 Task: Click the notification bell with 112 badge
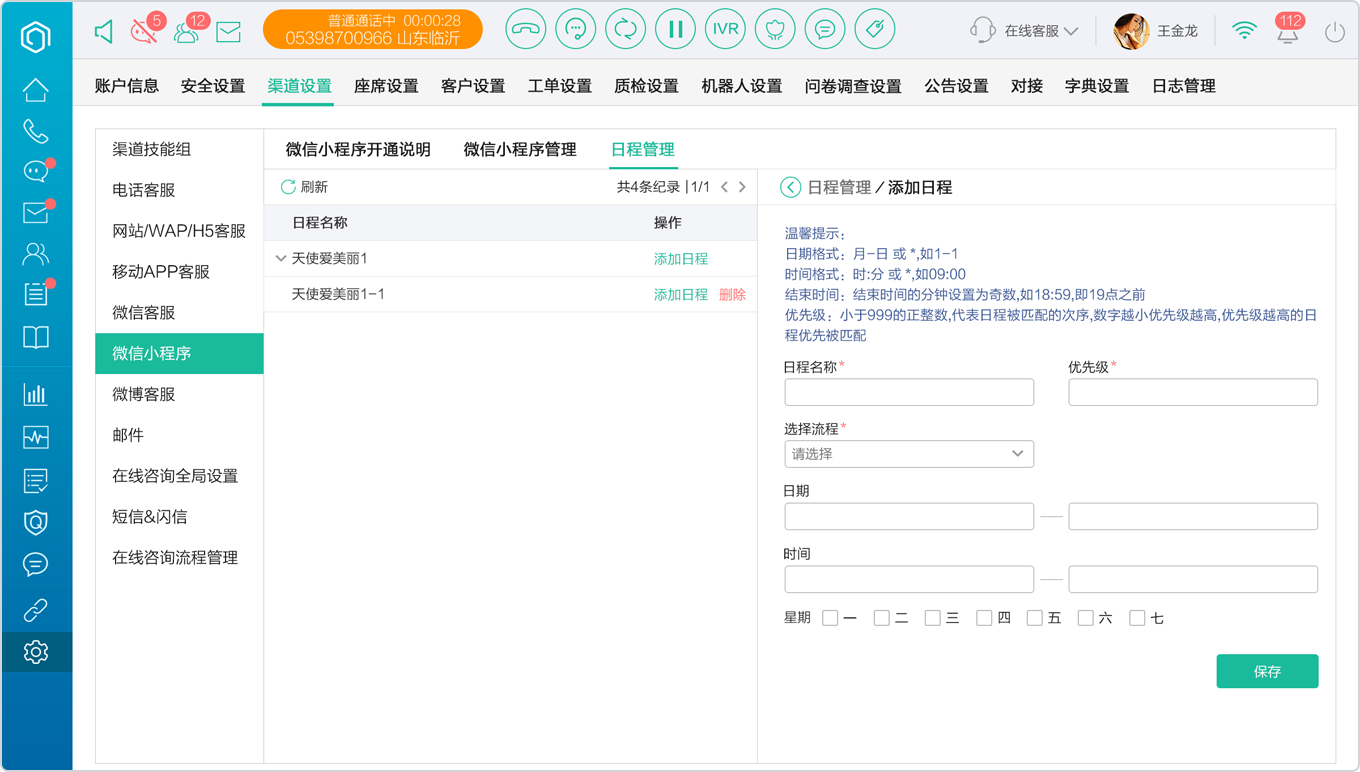pos(1288,30)
